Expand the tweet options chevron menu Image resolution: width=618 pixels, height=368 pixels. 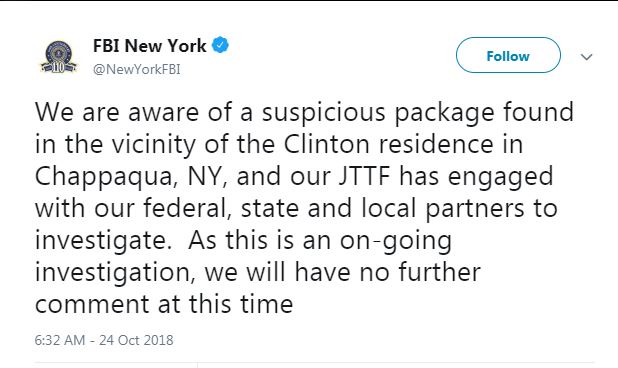click(586, 57)
